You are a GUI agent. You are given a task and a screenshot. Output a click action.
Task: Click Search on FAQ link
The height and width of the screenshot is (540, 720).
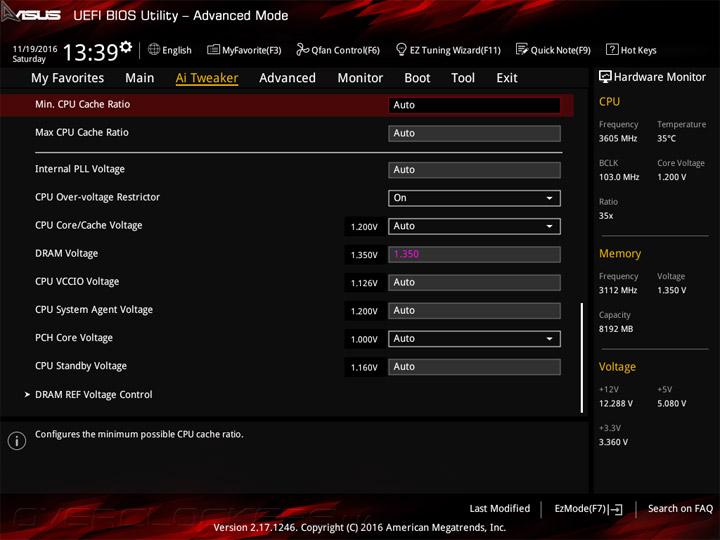click(x=680, y=508)
